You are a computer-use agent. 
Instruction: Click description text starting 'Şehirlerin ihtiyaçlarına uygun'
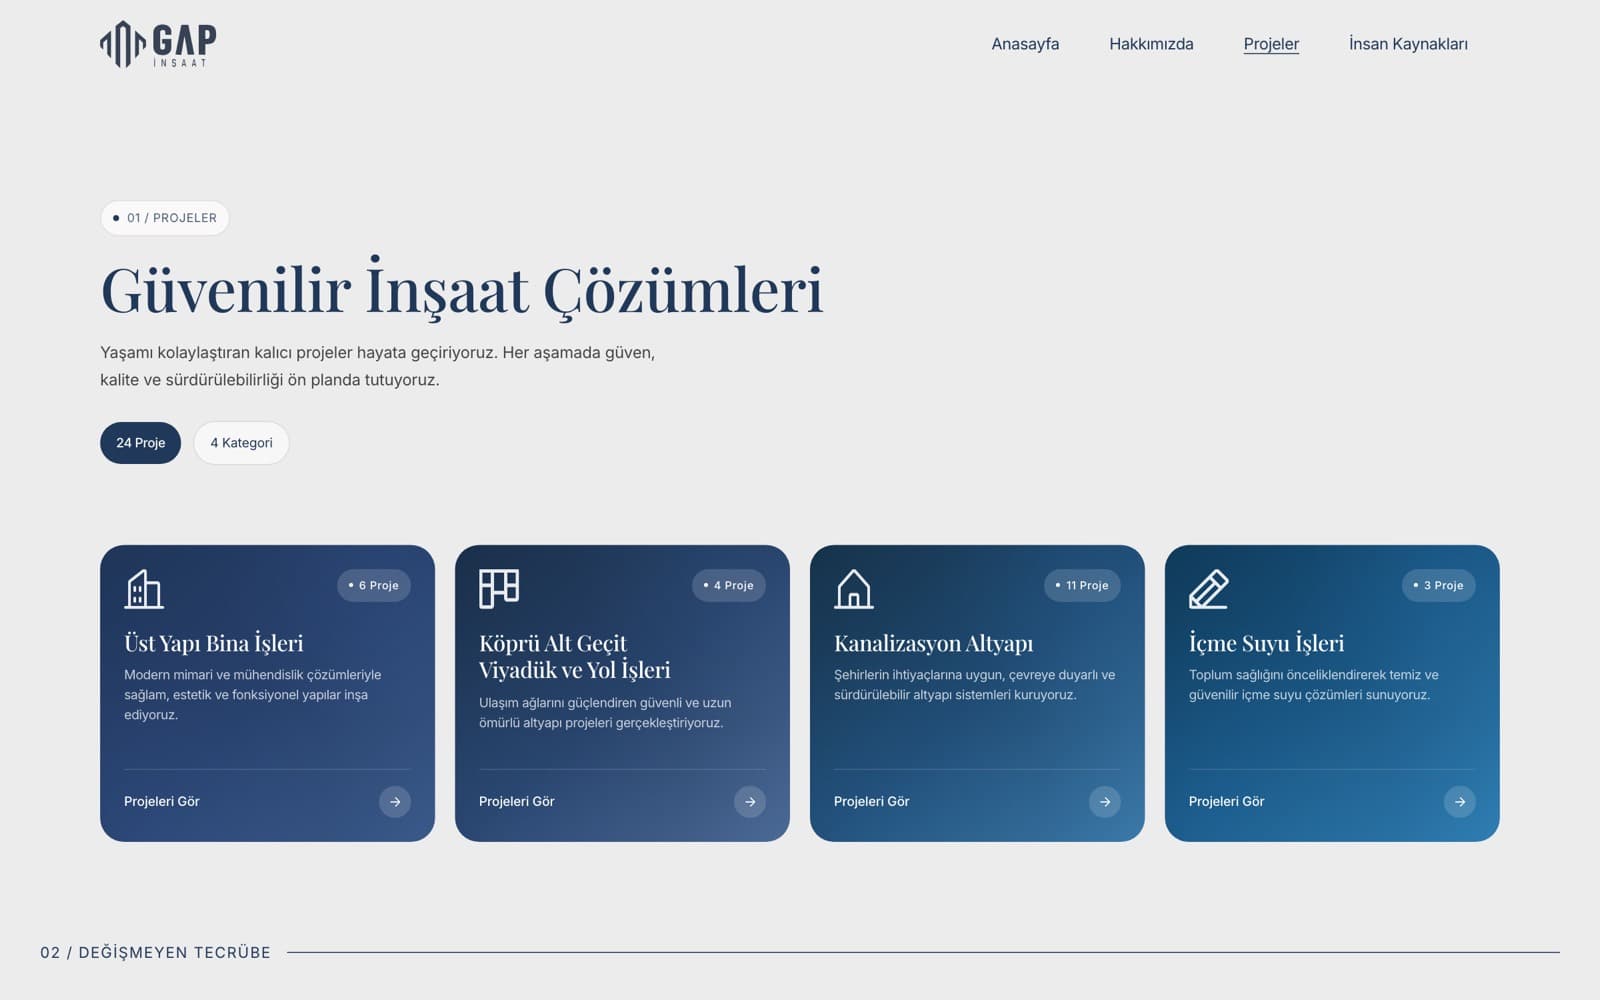click(975, 685)
